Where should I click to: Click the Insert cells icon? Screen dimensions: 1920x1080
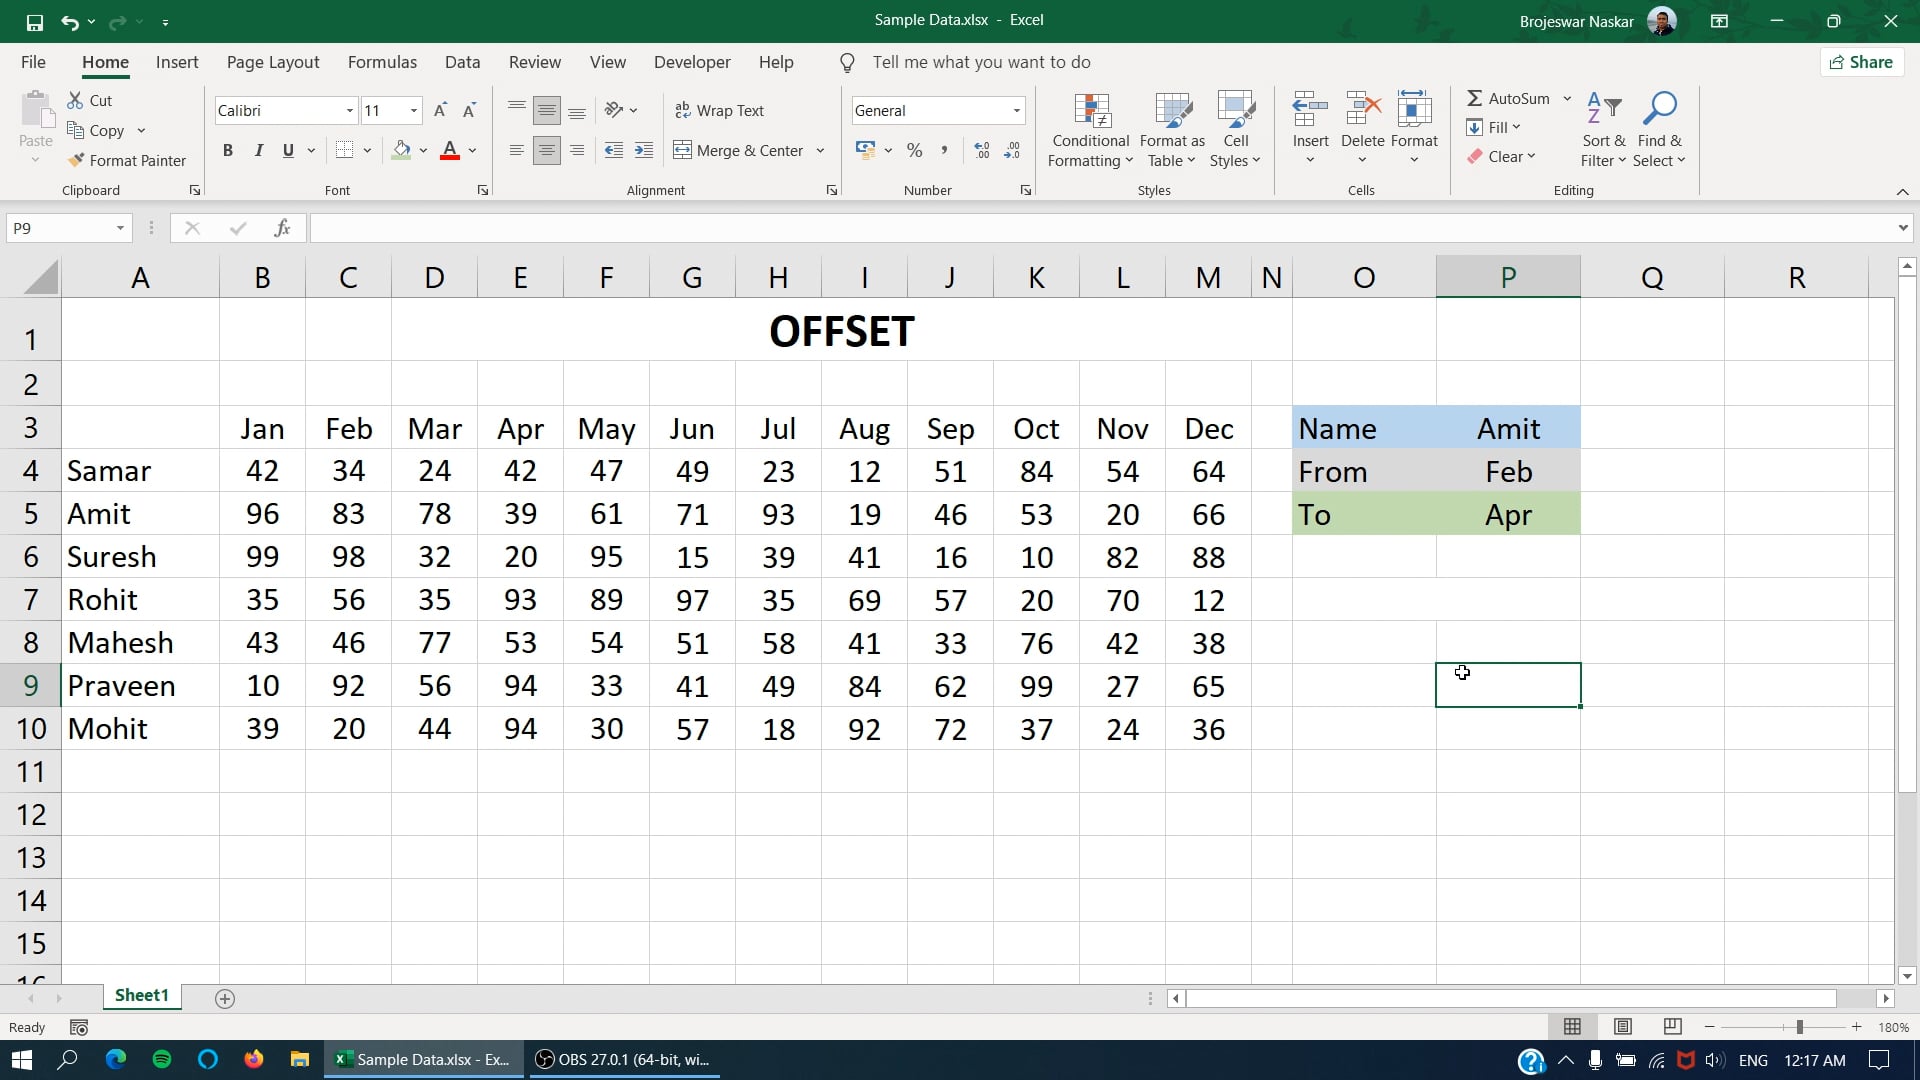[1310, 109]
